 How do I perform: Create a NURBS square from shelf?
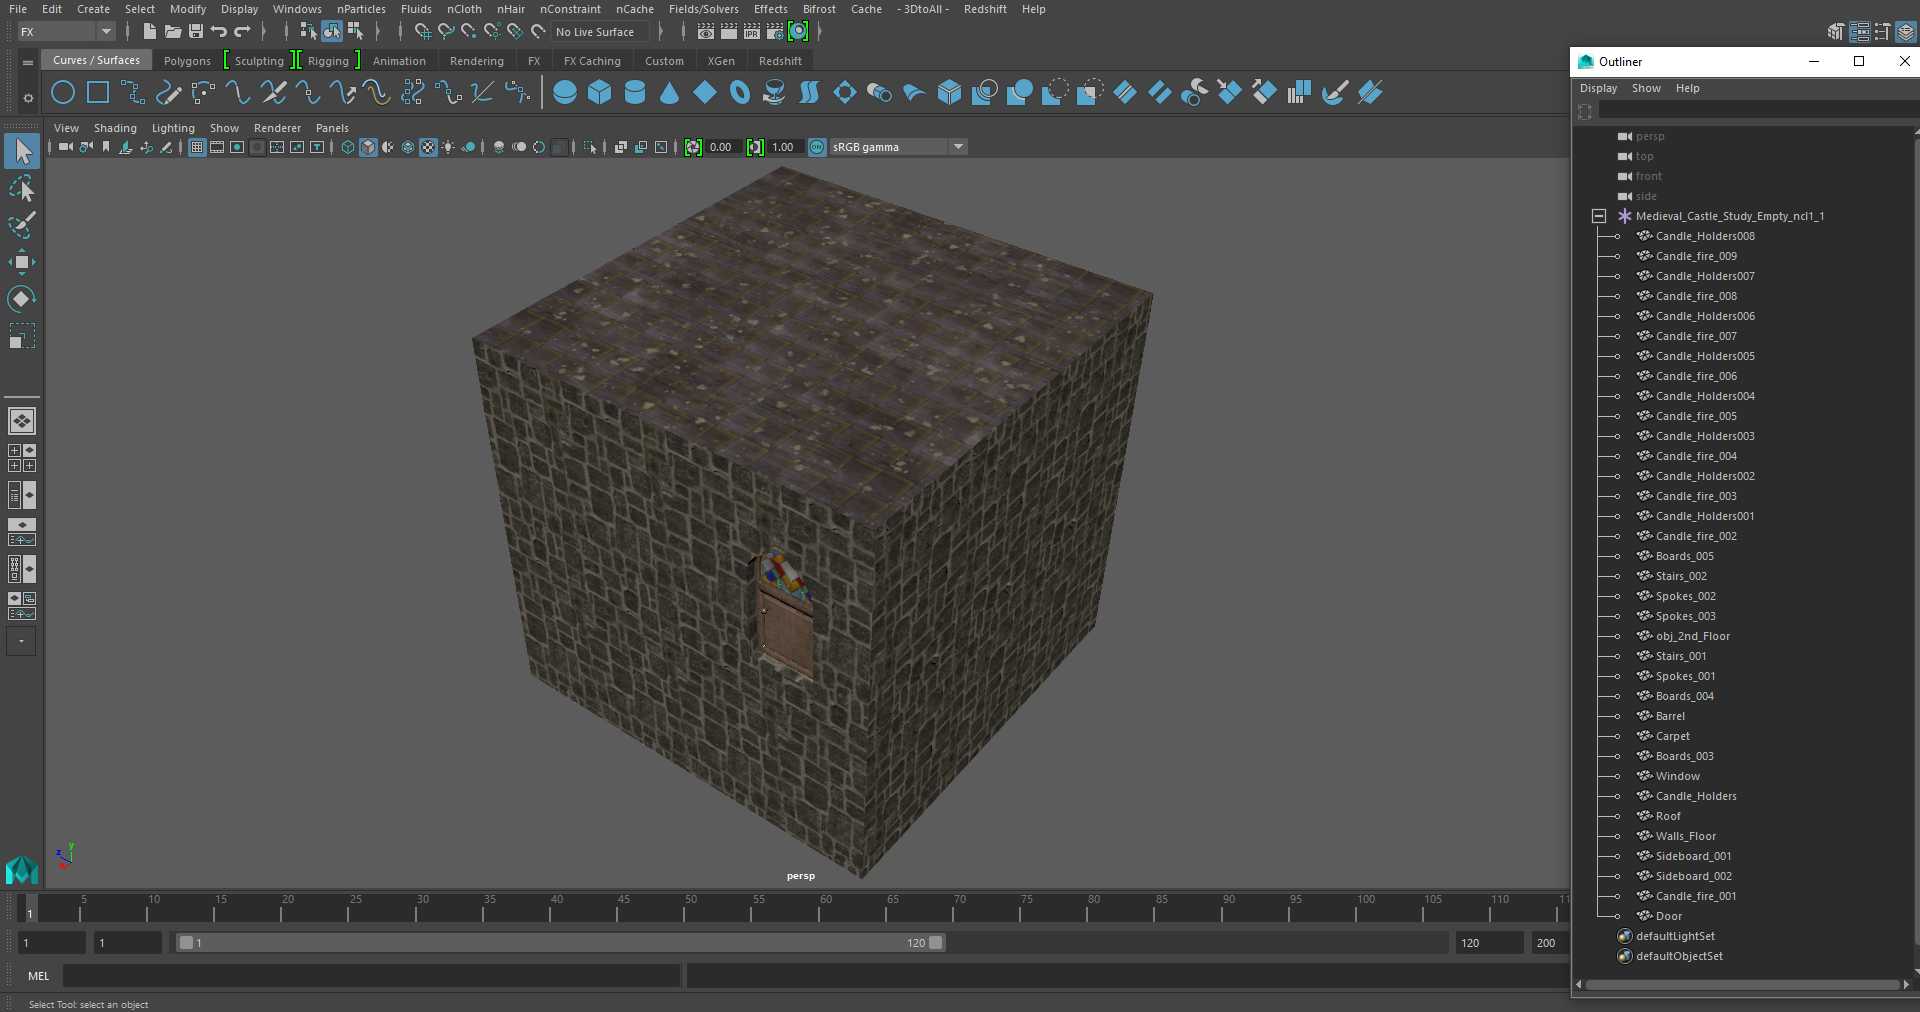click(98, 93)
